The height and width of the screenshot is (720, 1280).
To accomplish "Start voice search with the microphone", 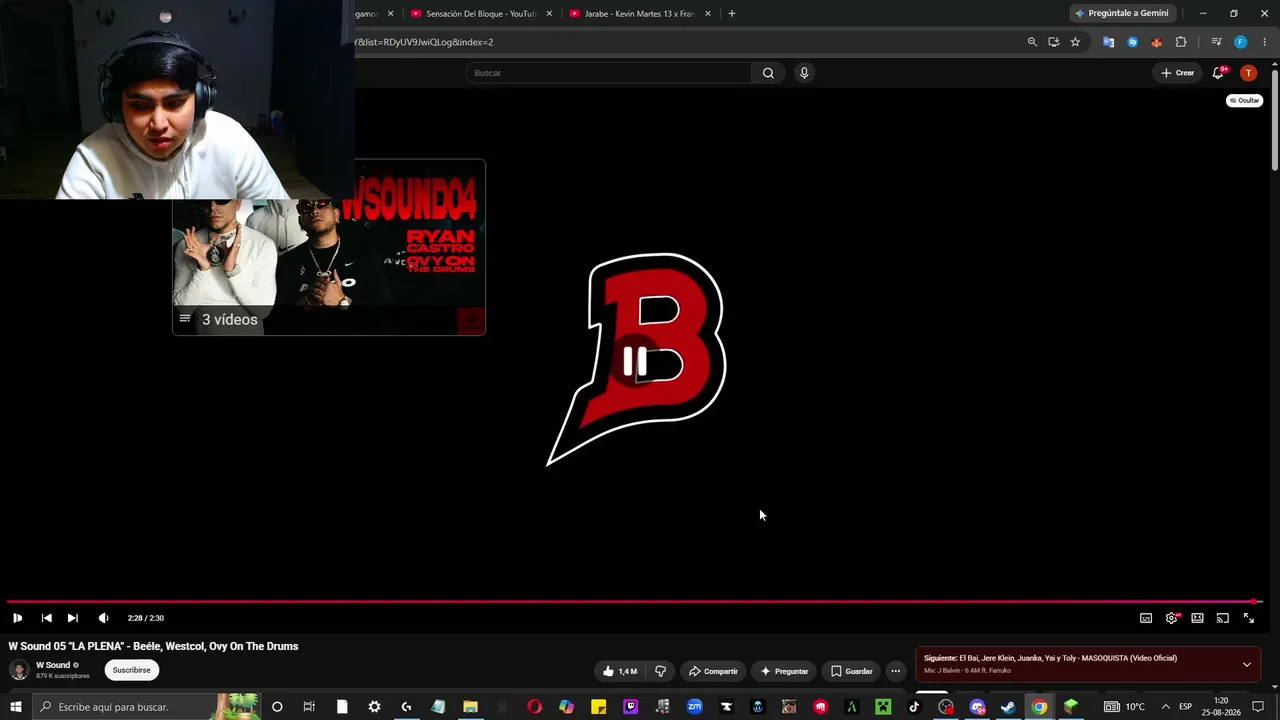I will (x=803, y=73).
